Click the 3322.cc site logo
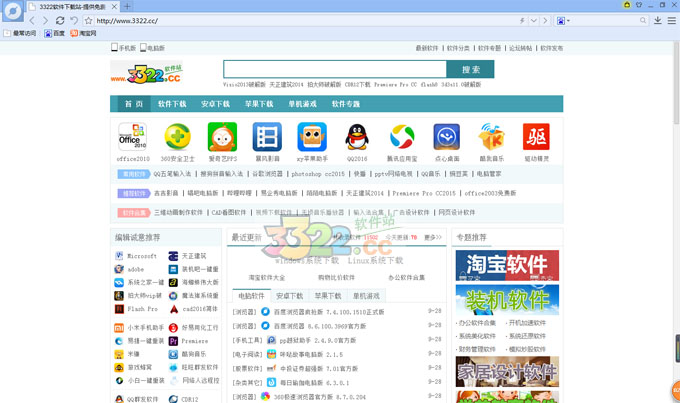The width and height of the screenshot is (680, 403). coord(147,73)
